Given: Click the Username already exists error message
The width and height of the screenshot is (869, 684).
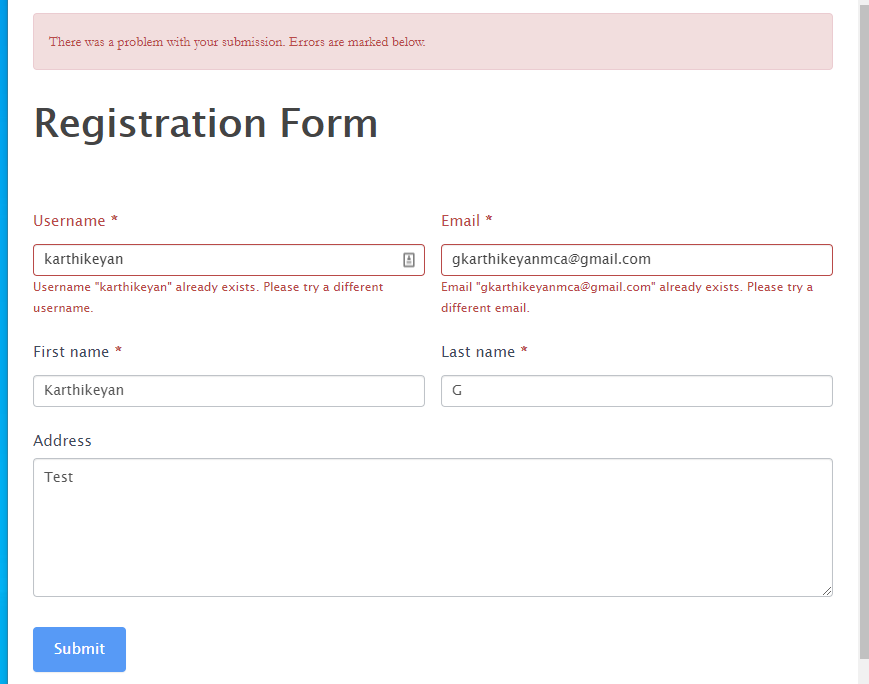Looking at the screenshot, I should 208,297.
